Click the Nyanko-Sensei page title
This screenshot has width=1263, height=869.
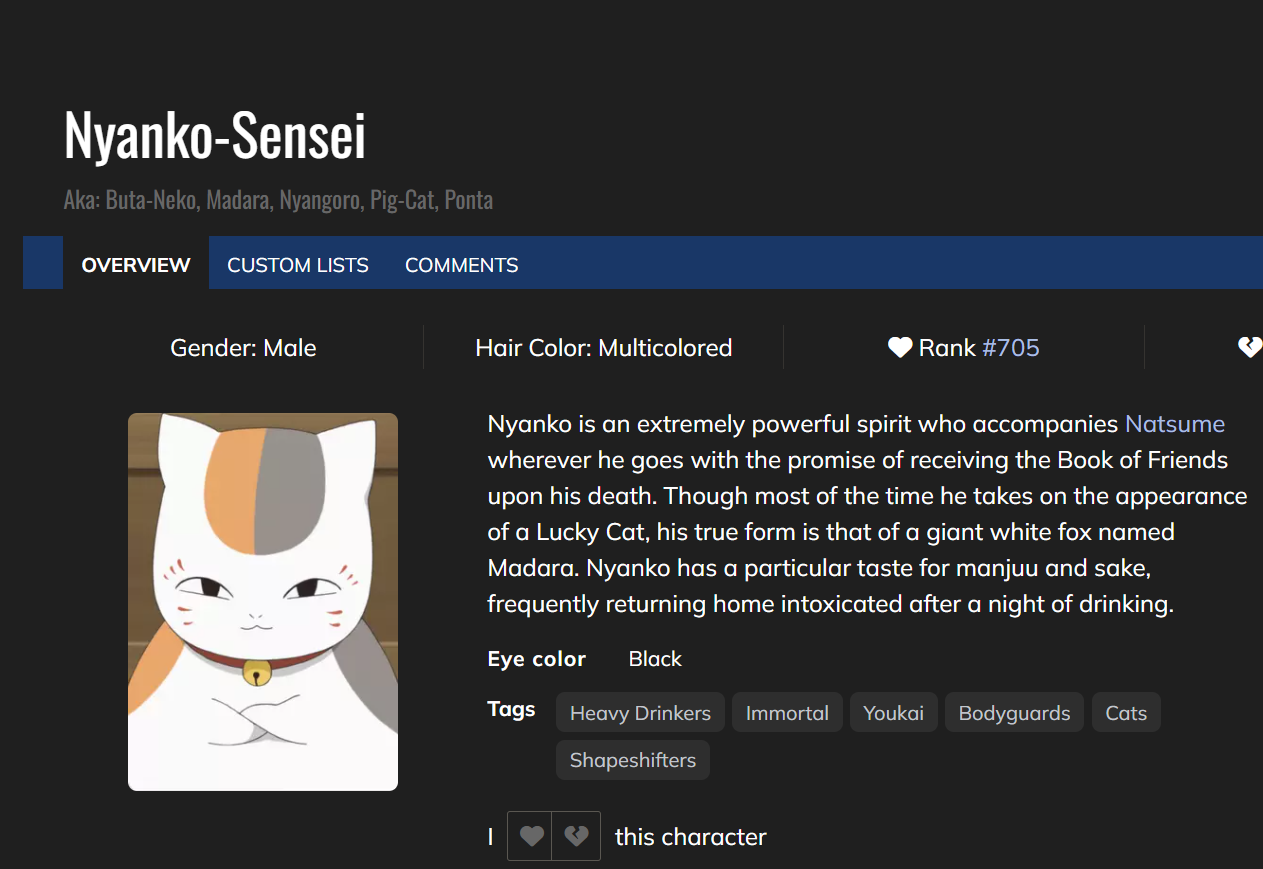click(x=215, y=136)
